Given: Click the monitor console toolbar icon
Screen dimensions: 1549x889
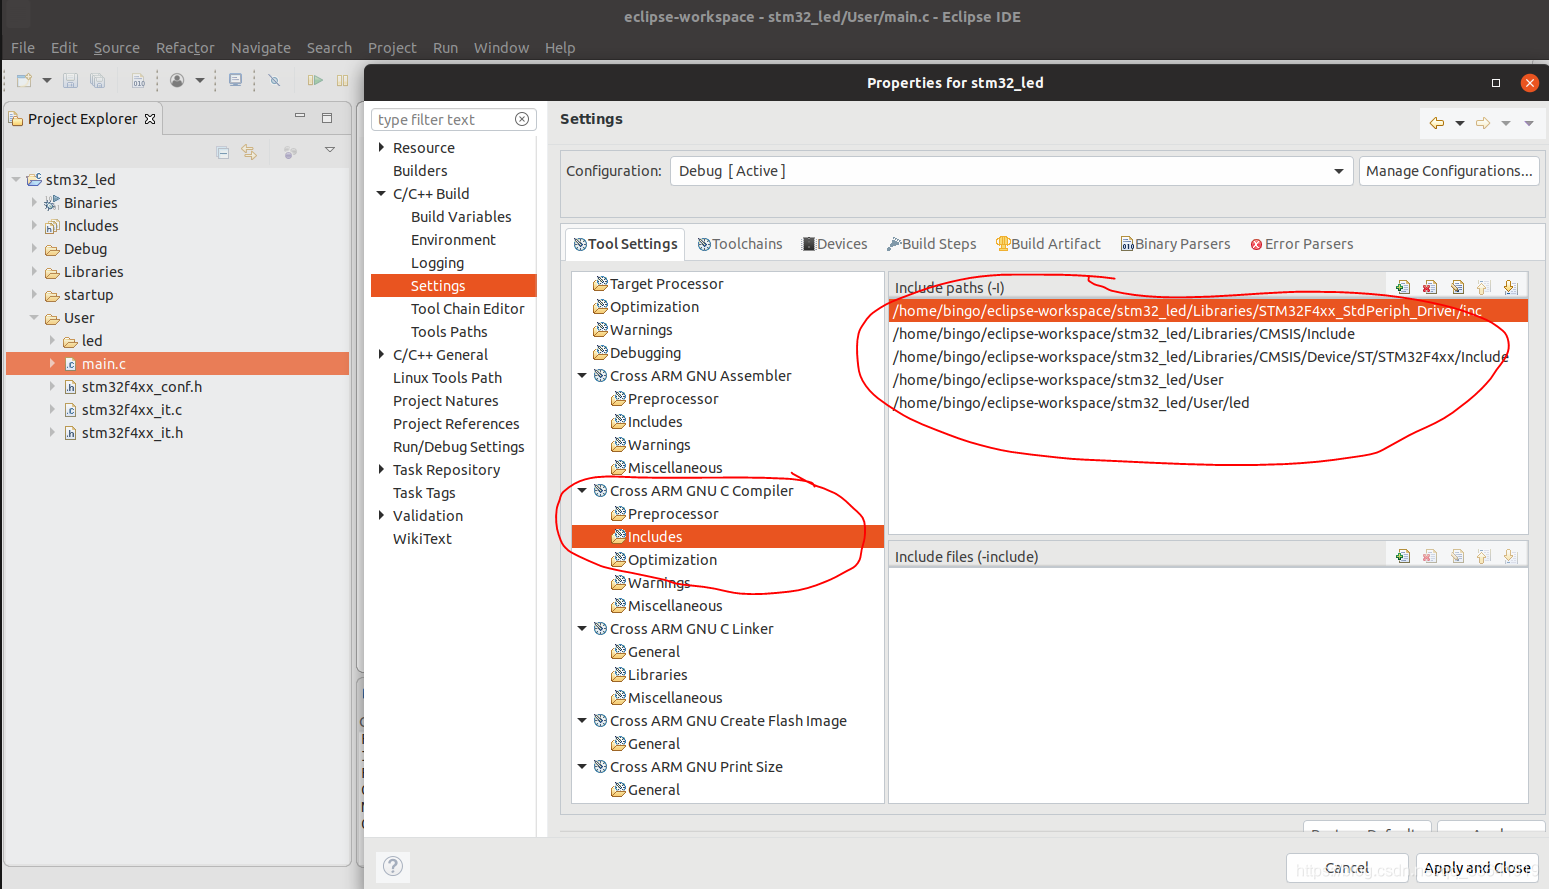Looking at the screenshot, I should tap(235, 80).
